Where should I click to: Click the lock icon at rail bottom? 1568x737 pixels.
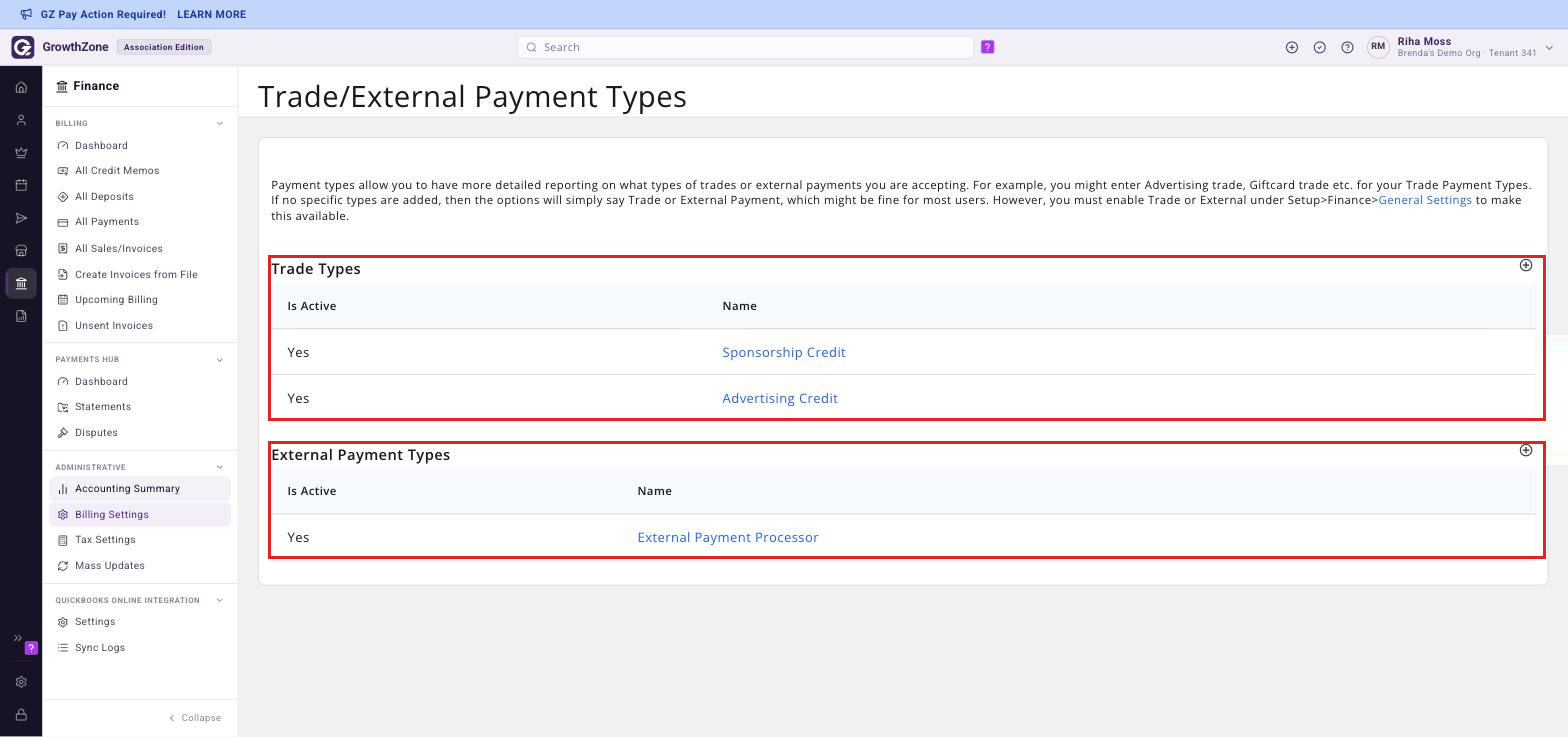click(21, 715)
